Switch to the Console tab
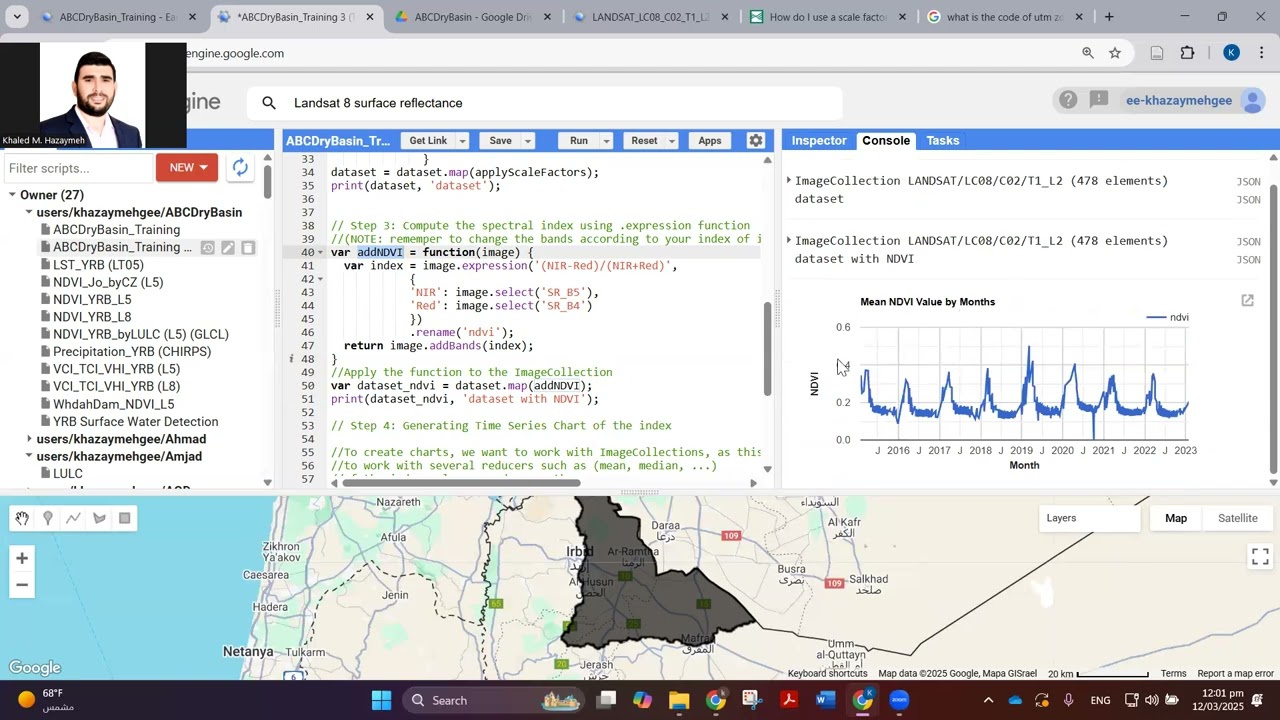Image resolution: width=1280 pixels, height=720 pixels. tap(886, 141)
